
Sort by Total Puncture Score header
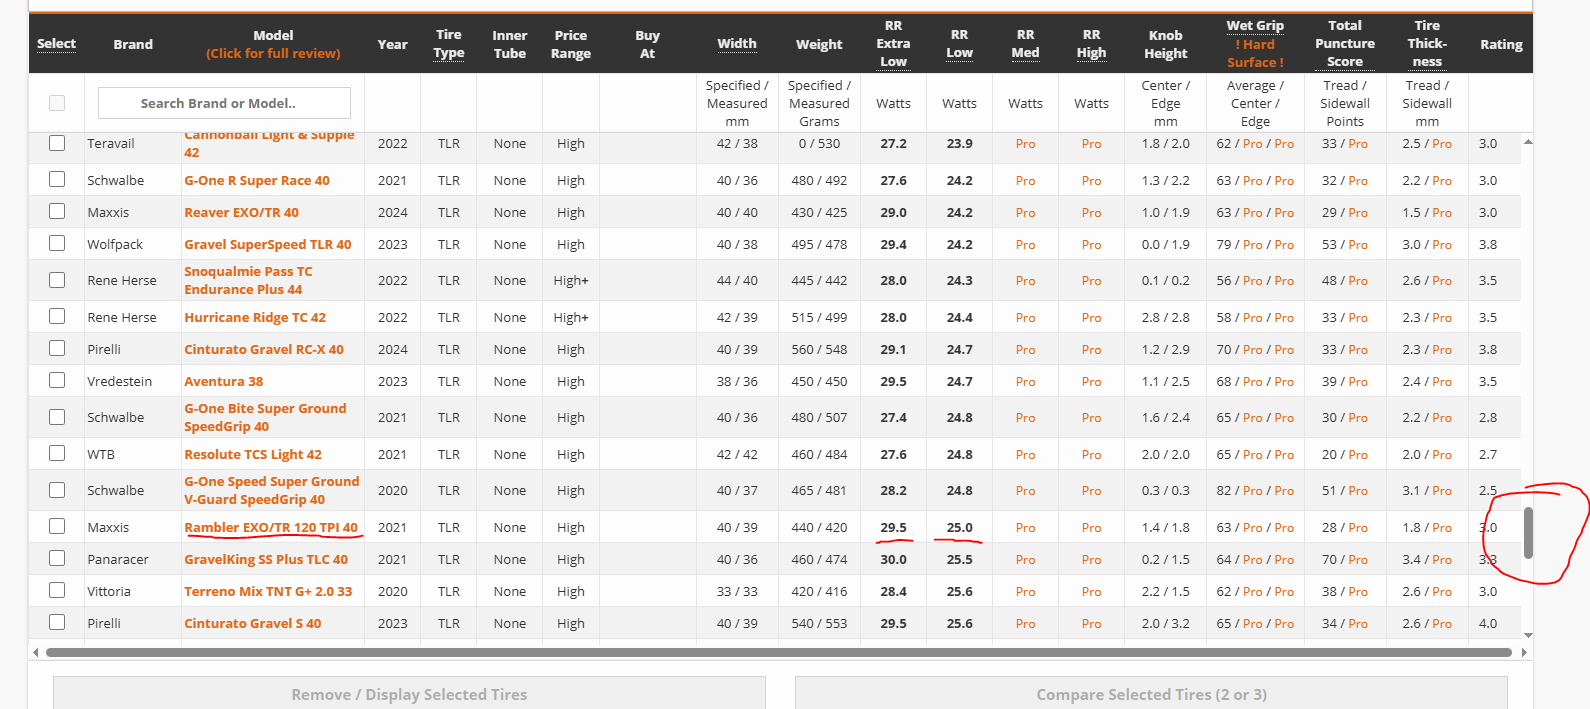point(1344,44)
